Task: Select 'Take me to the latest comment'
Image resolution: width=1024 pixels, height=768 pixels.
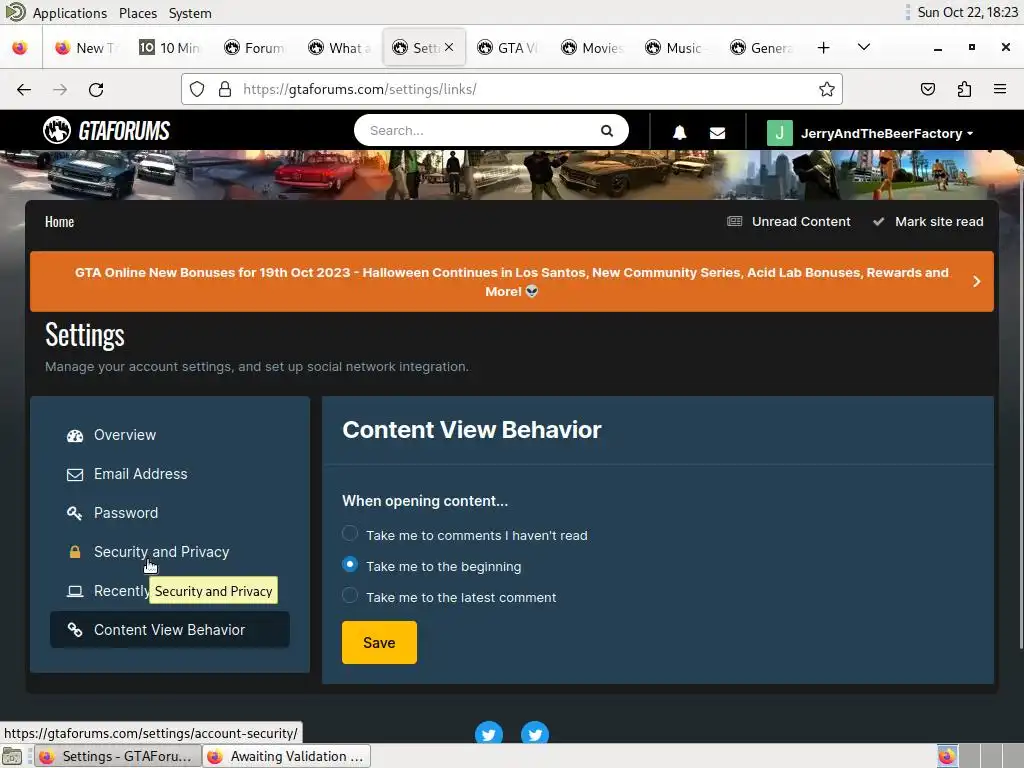Action: pyautogui.click(x=350, y=596)
